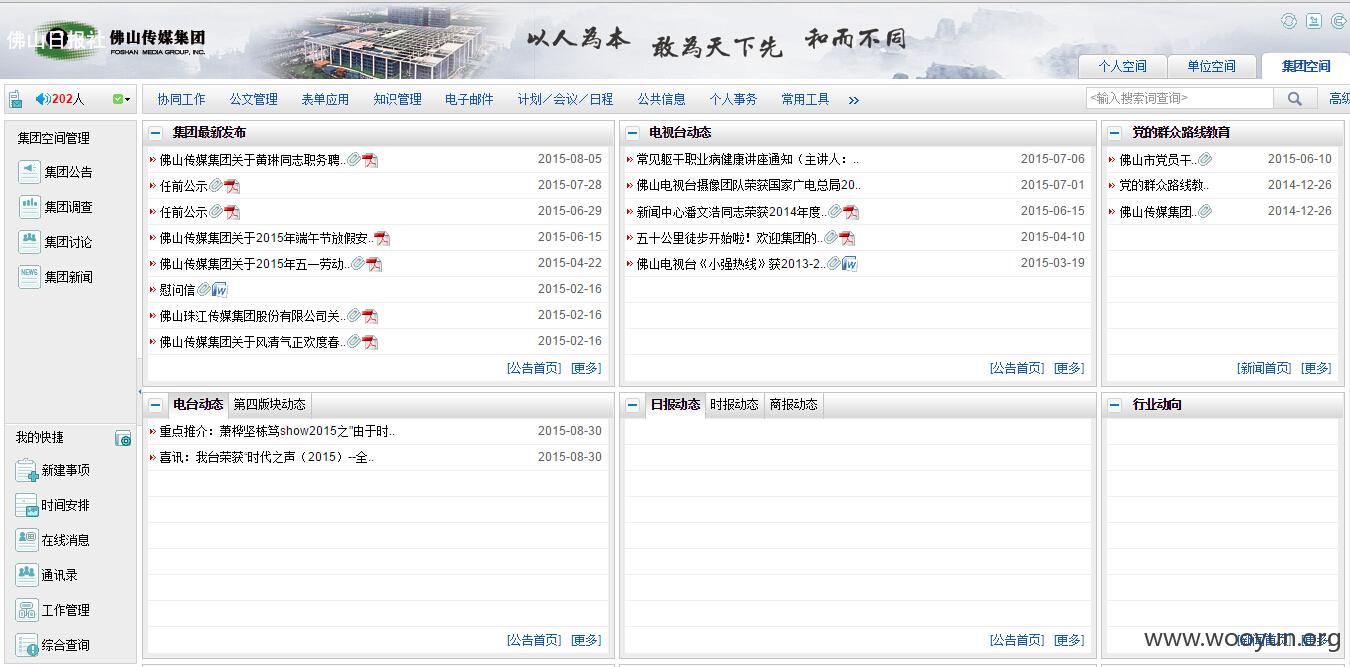Screen dimensions: 1350x667
Task: Open the 个人事务 menu
Action: pyautogui.click(x=733, y=99)
